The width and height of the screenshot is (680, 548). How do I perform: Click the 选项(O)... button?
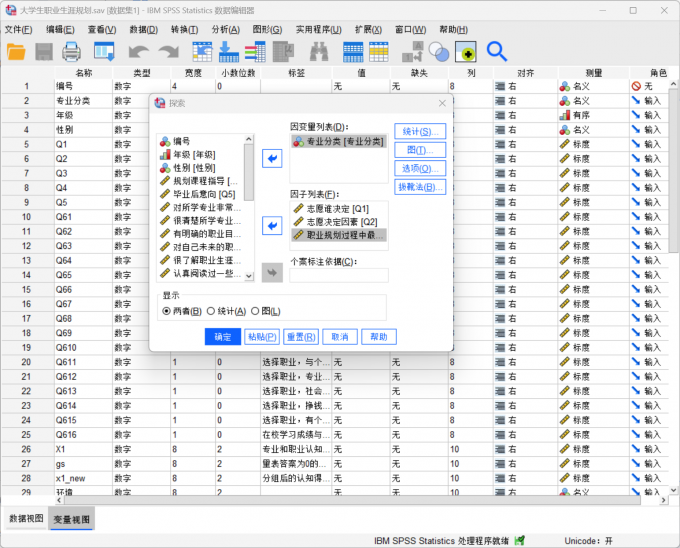420,168
